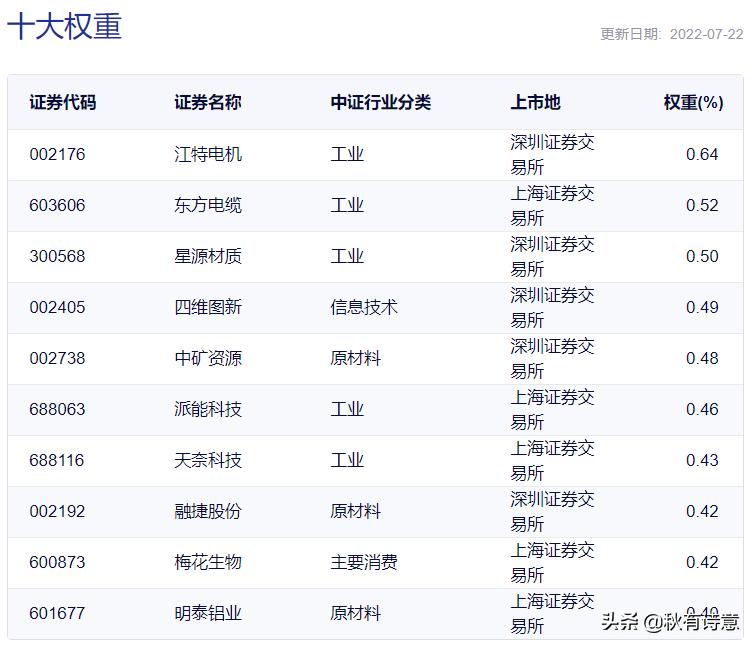756x648 pixels.
Task: Click the 0.42 weight for 融捷股份
Action: [702, 512]
